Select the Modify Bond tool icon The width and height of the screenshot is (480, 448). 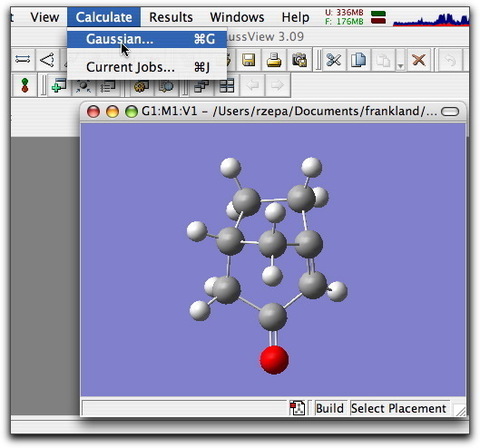pos(23,60)
